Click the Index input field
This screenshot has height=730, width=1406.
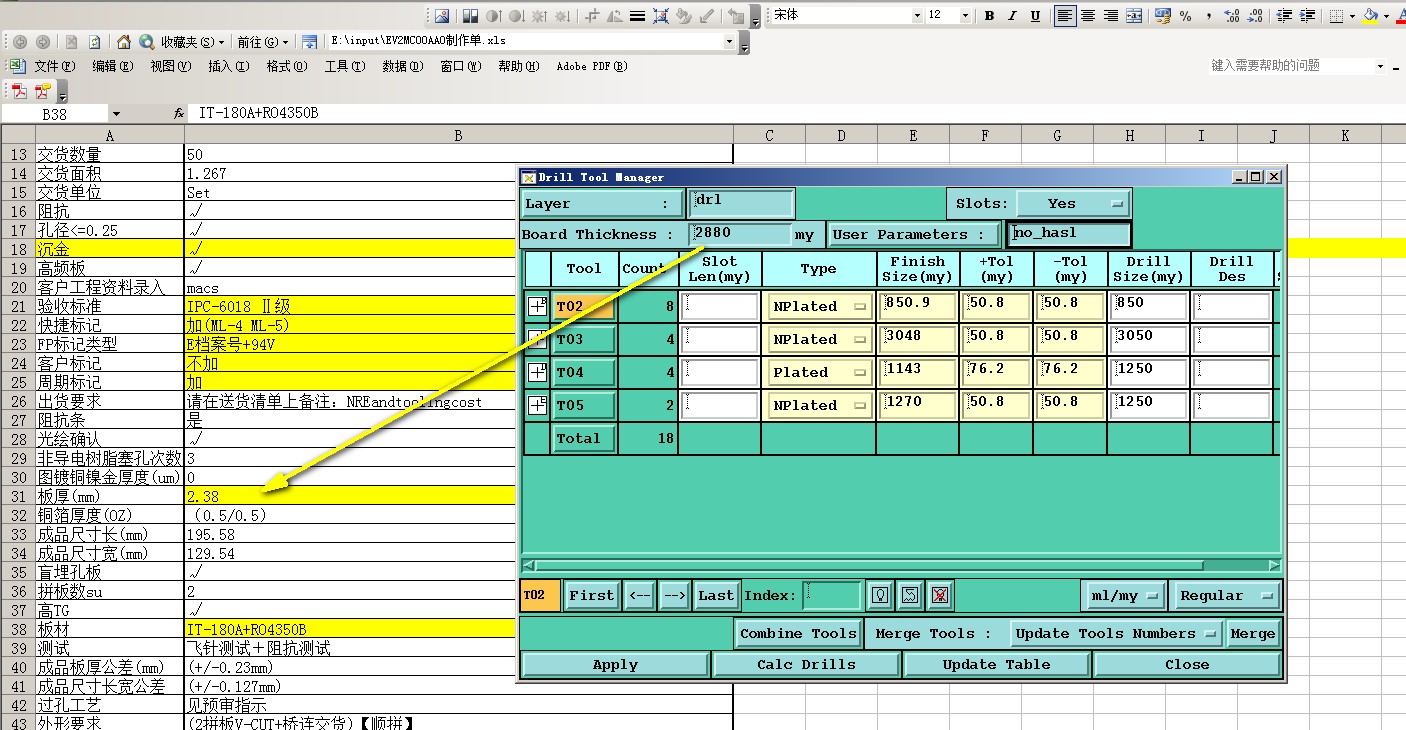[831, 595]
